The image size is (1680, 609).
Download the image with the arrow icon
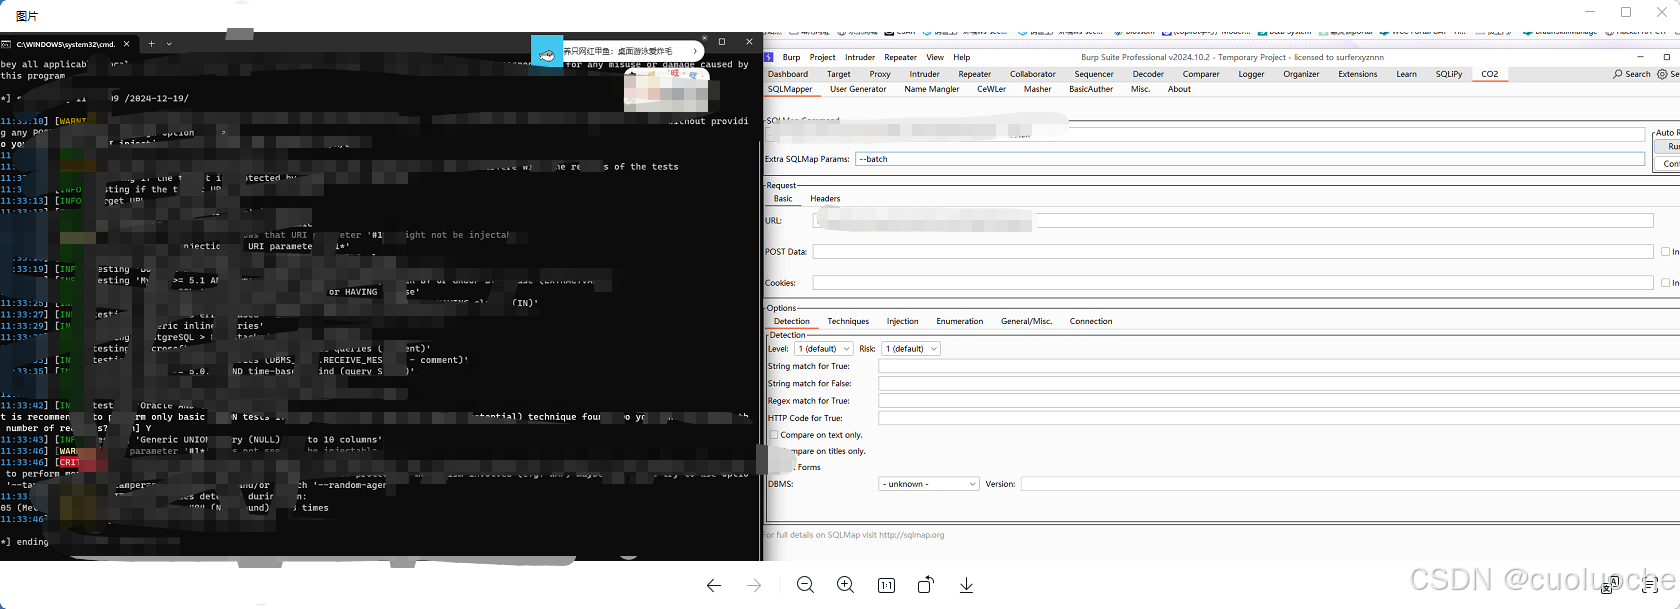[x=966, y=585]
